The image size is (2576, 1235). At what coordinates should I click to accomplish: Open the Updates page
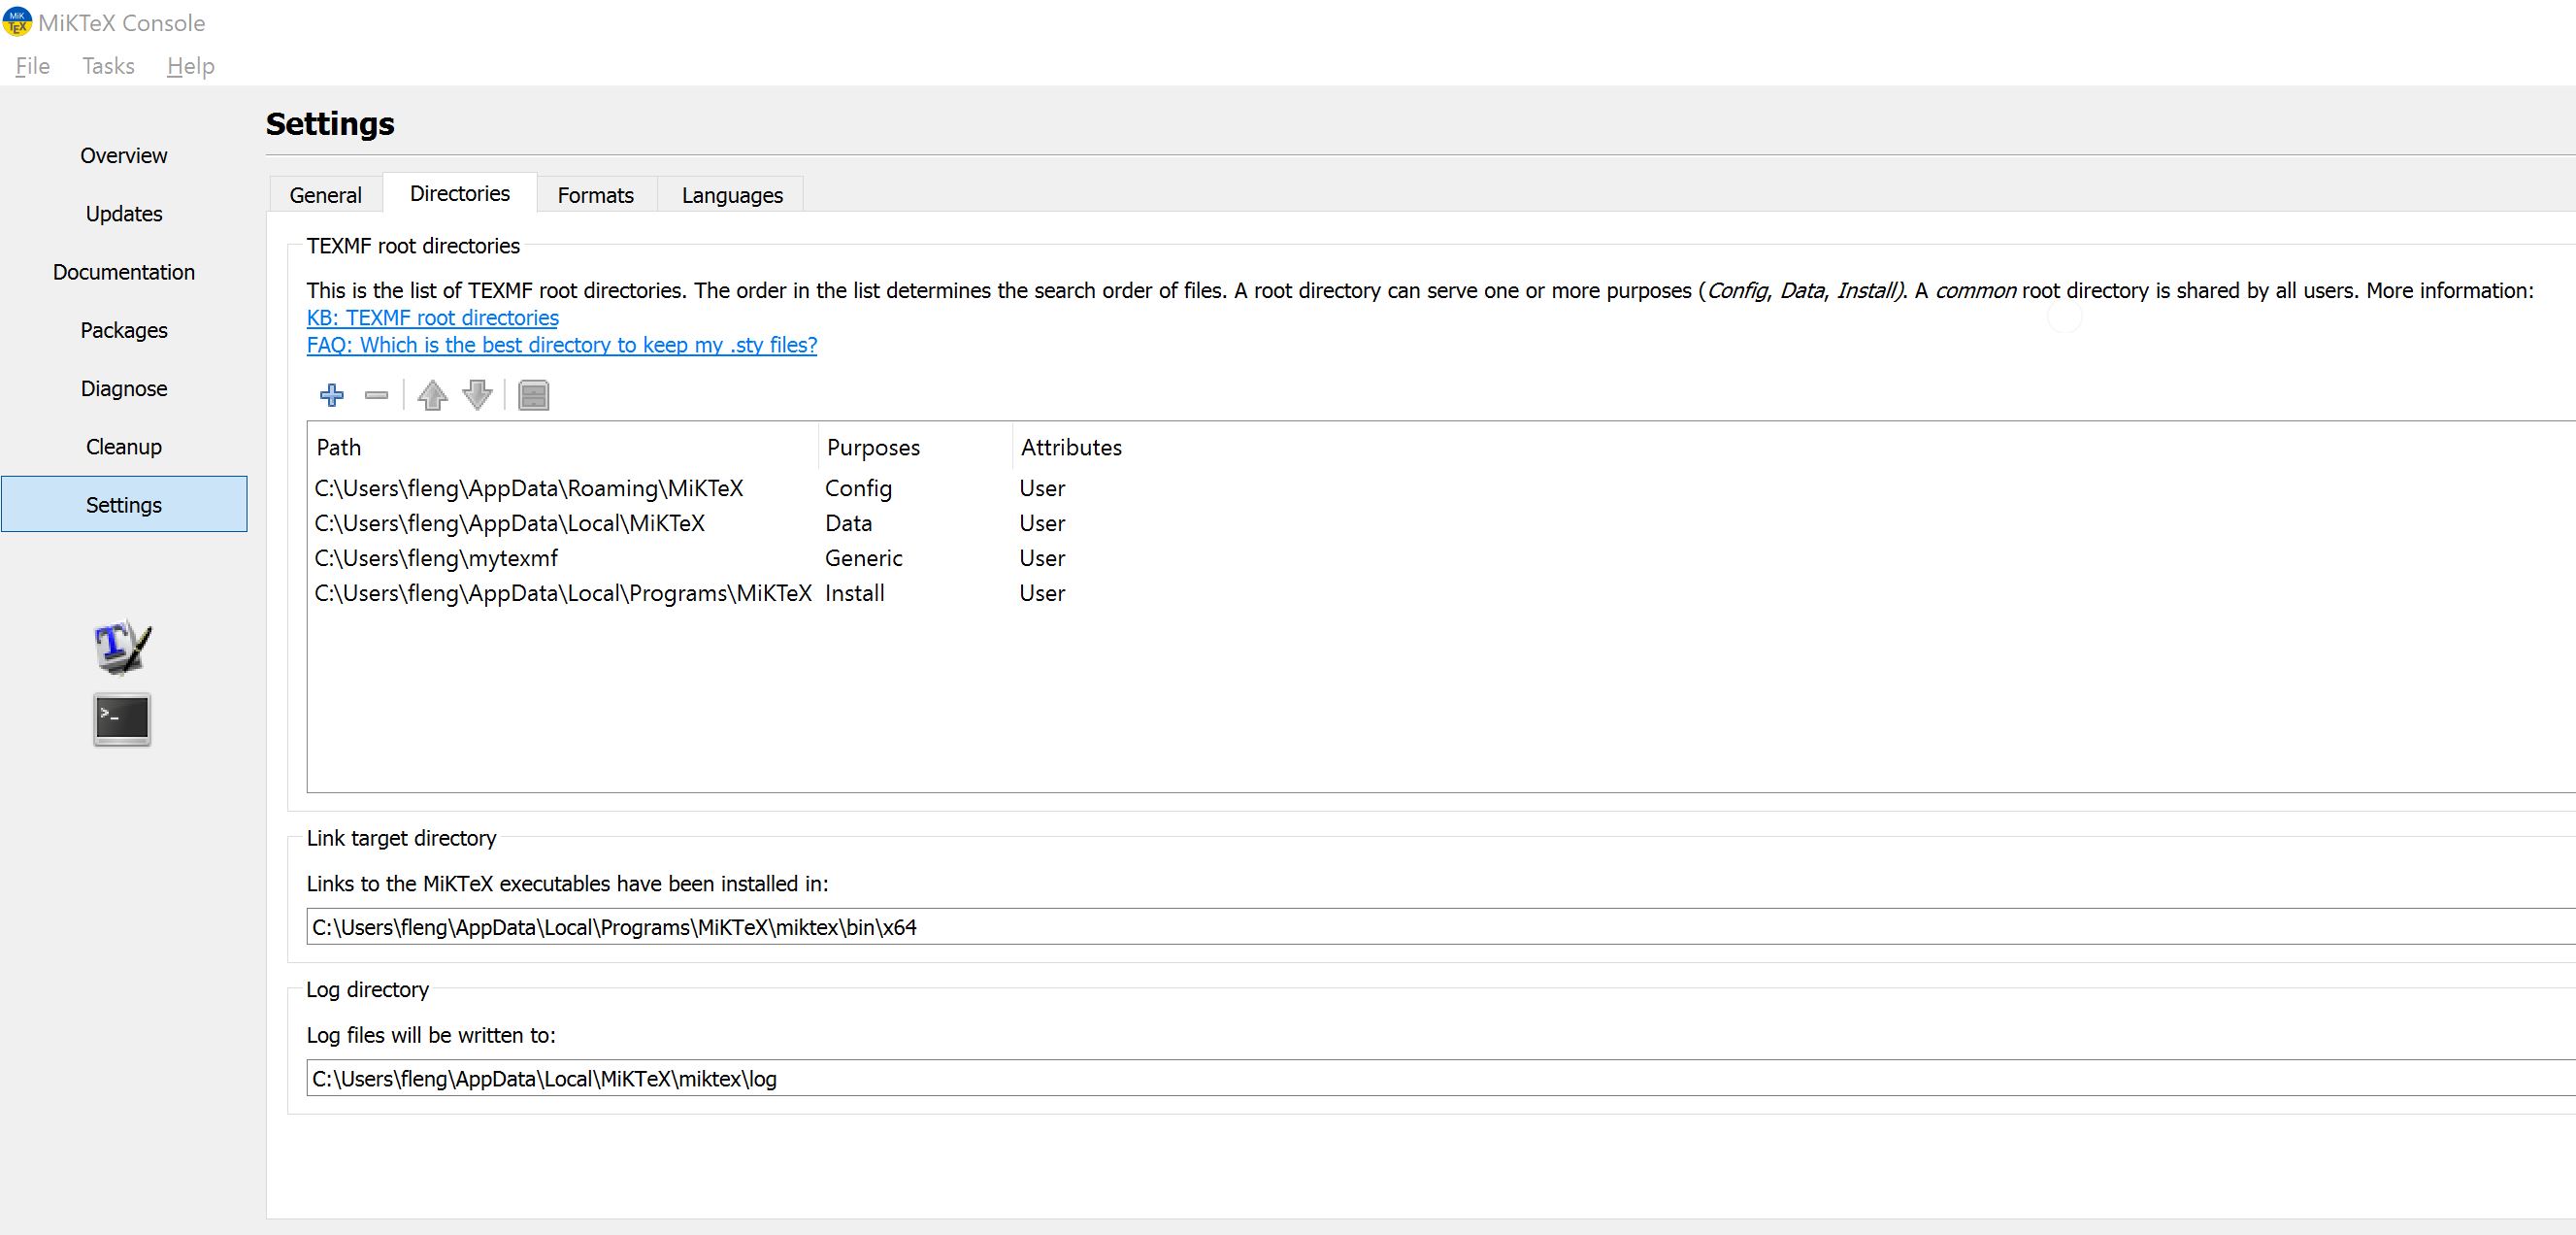pyautogui.click(x=124, y=213)
